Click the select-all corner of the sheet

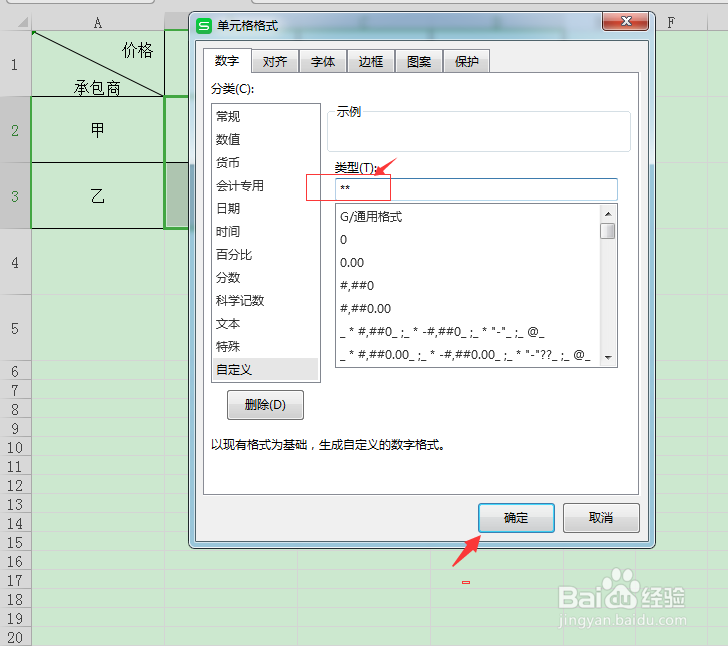[15, 22]
